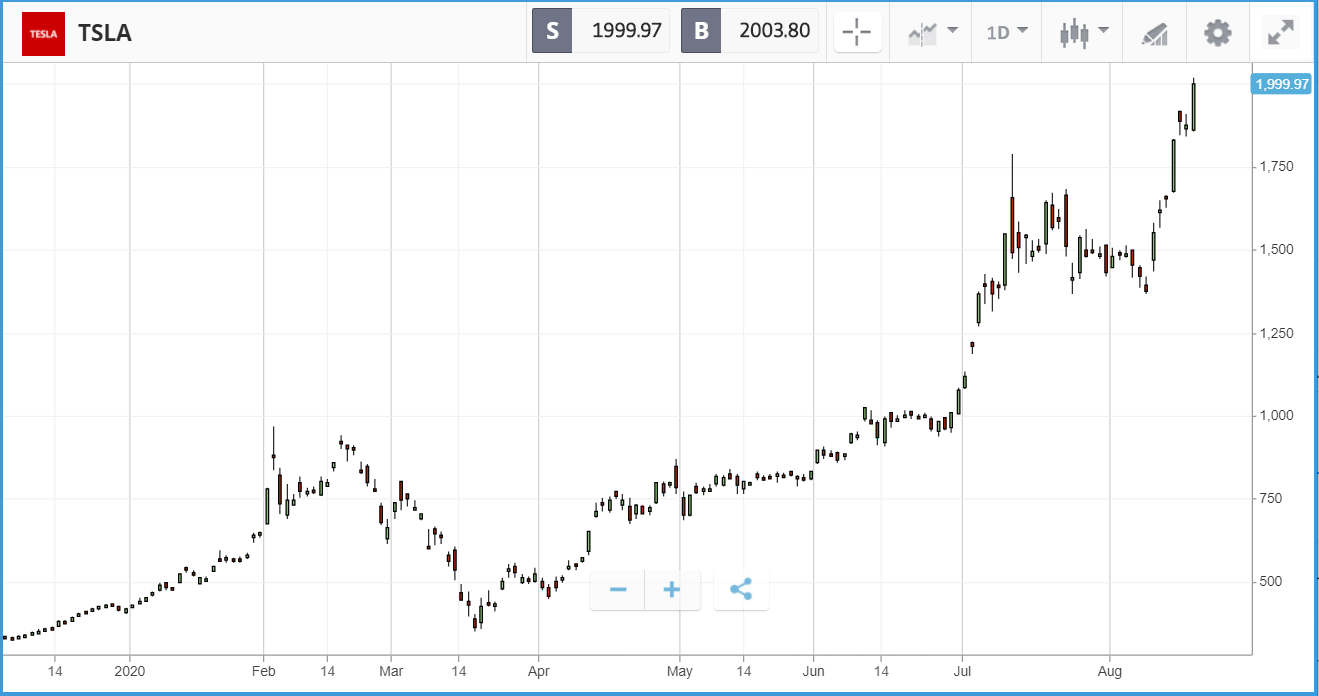Image resolution: width=1319 pixels, height=696 pixels.
Task: Click the 2020 label on time axis
Action: point(129,670)
